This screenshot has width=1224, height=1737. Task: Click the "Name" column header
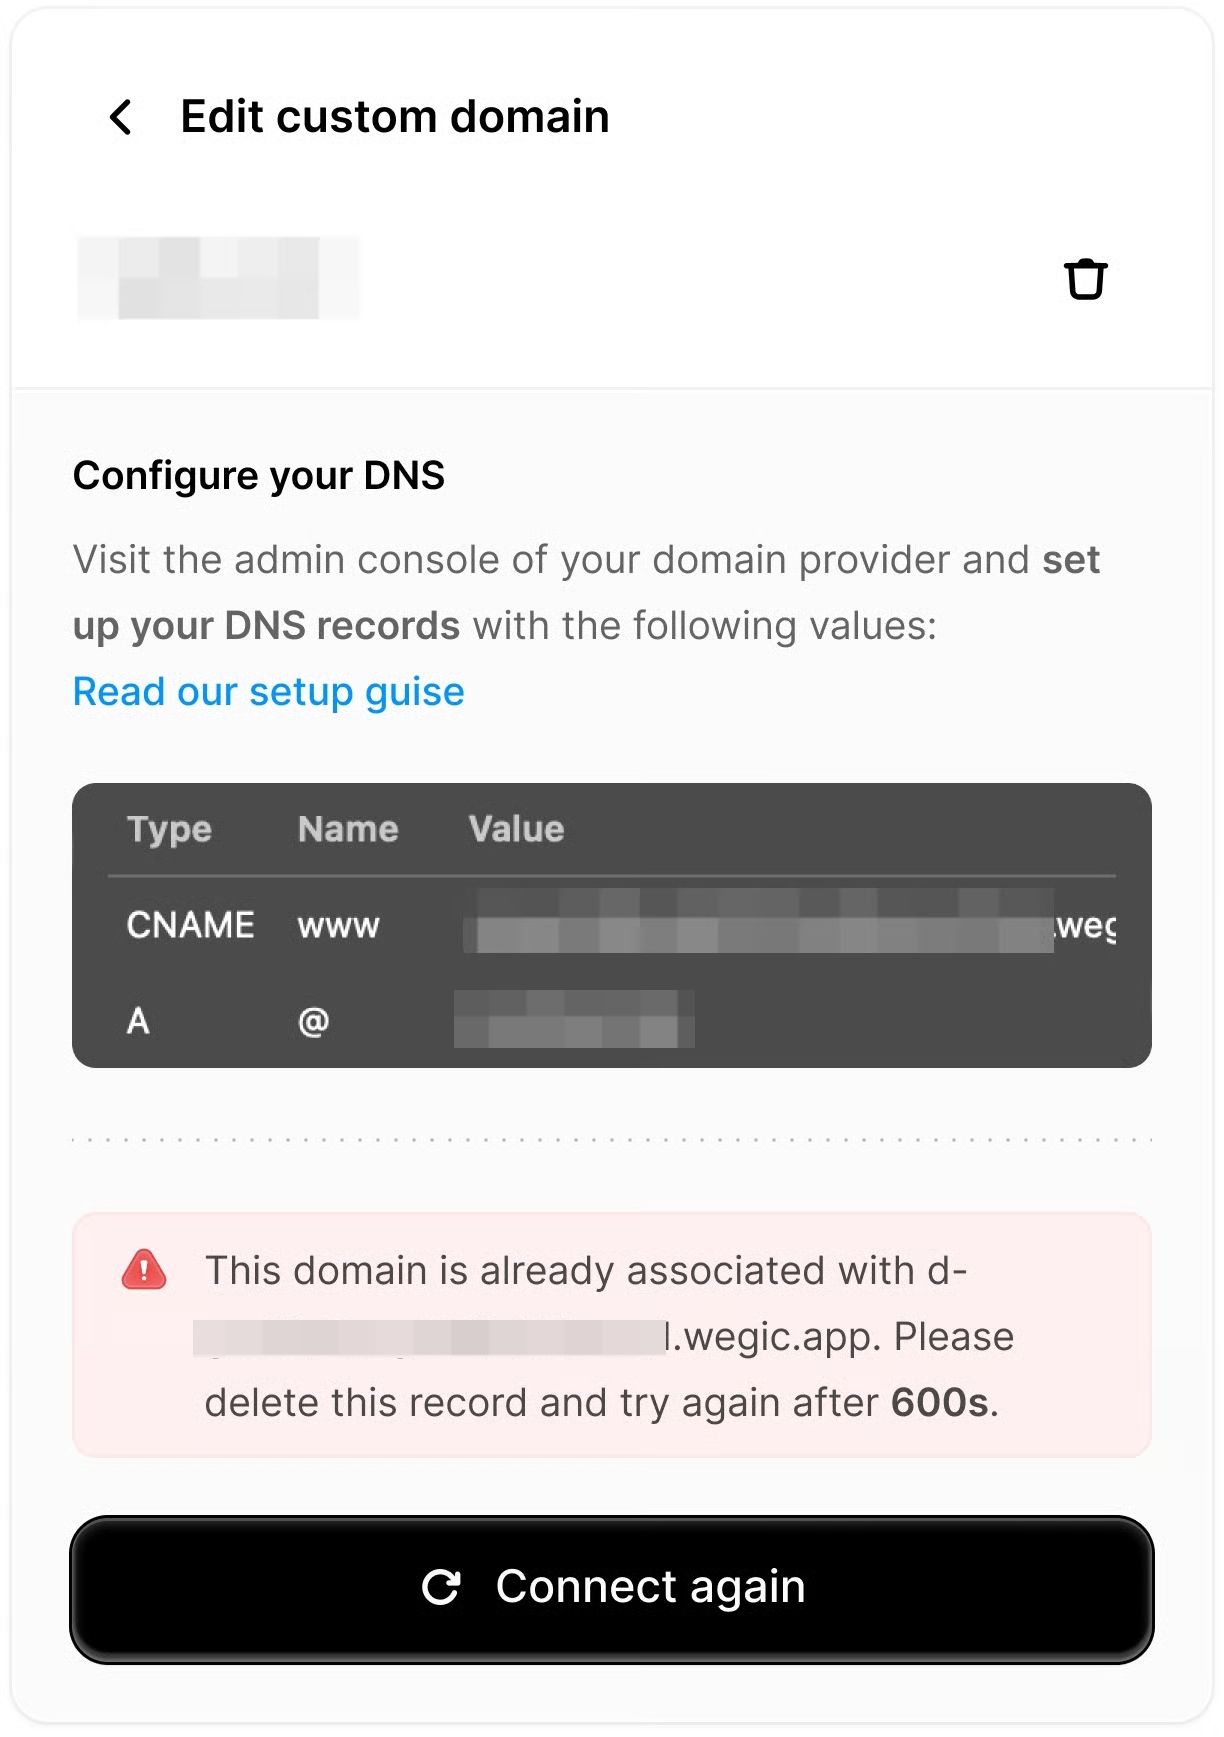click(x=348, y=829)
